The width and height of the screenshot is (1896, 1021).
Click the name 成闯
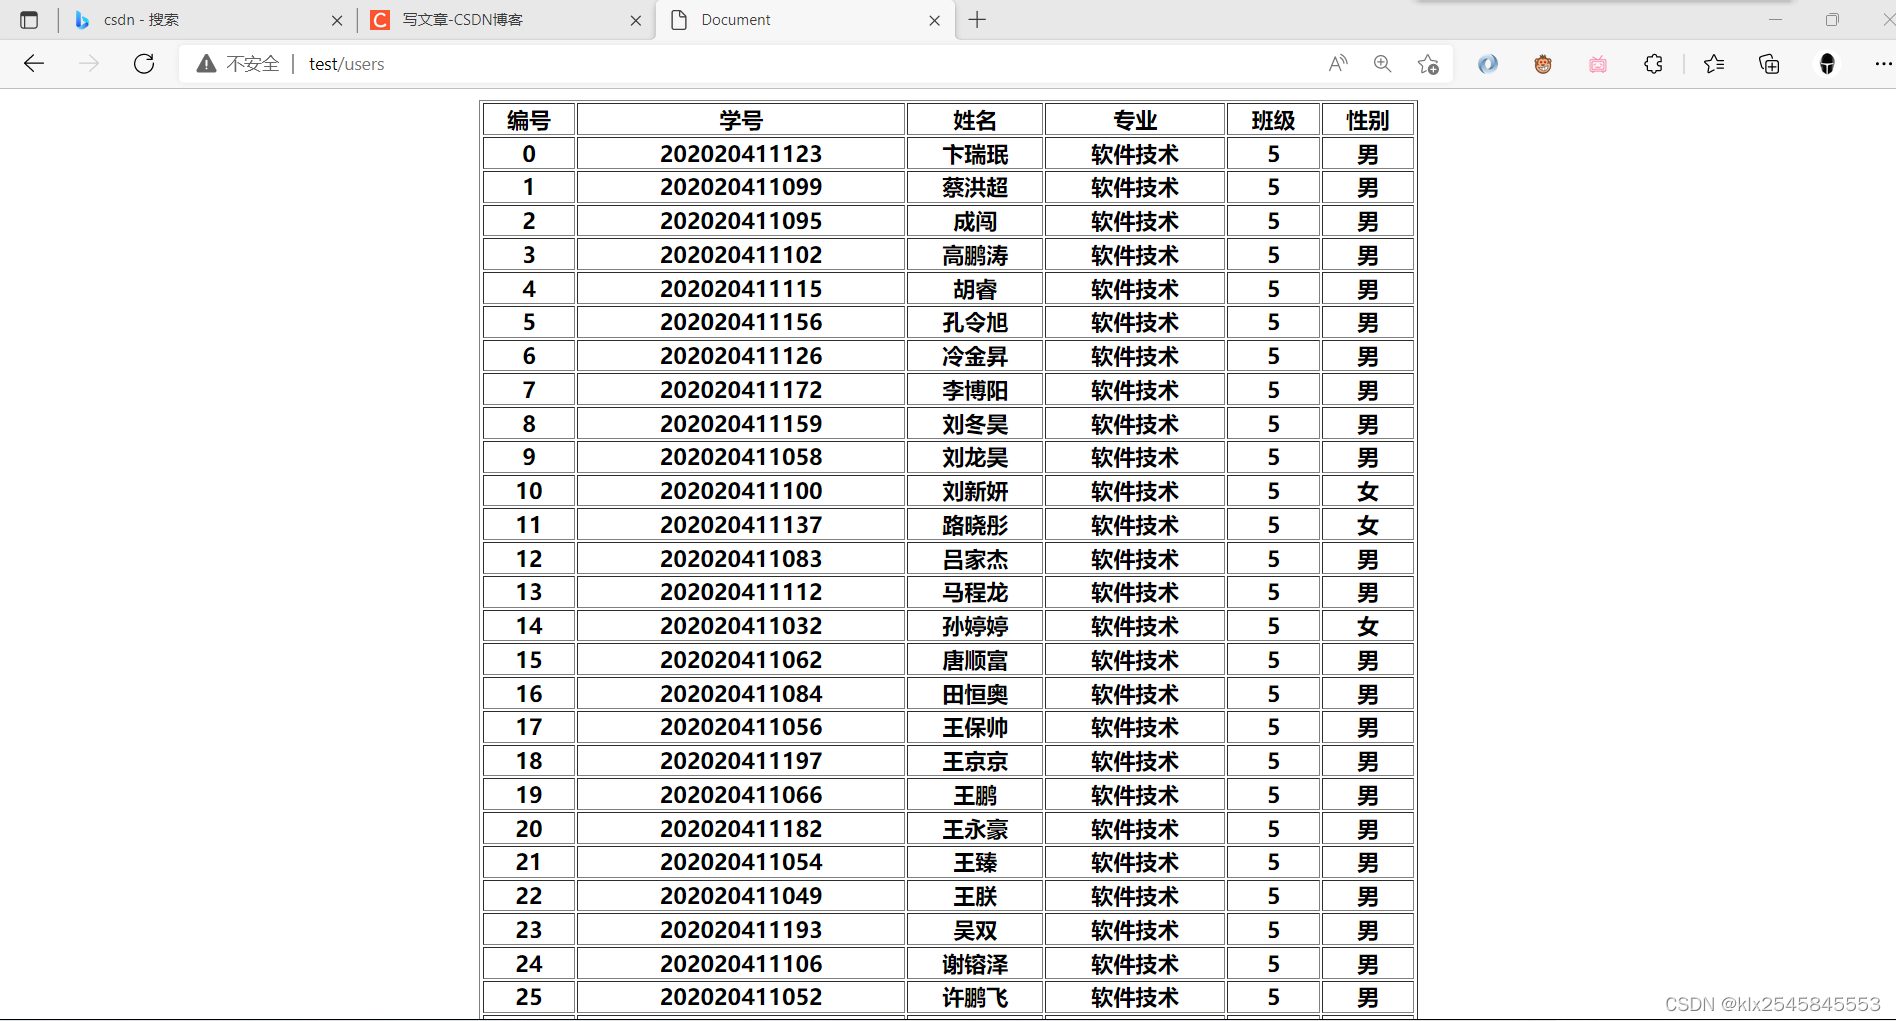click(x=975, y=221)
